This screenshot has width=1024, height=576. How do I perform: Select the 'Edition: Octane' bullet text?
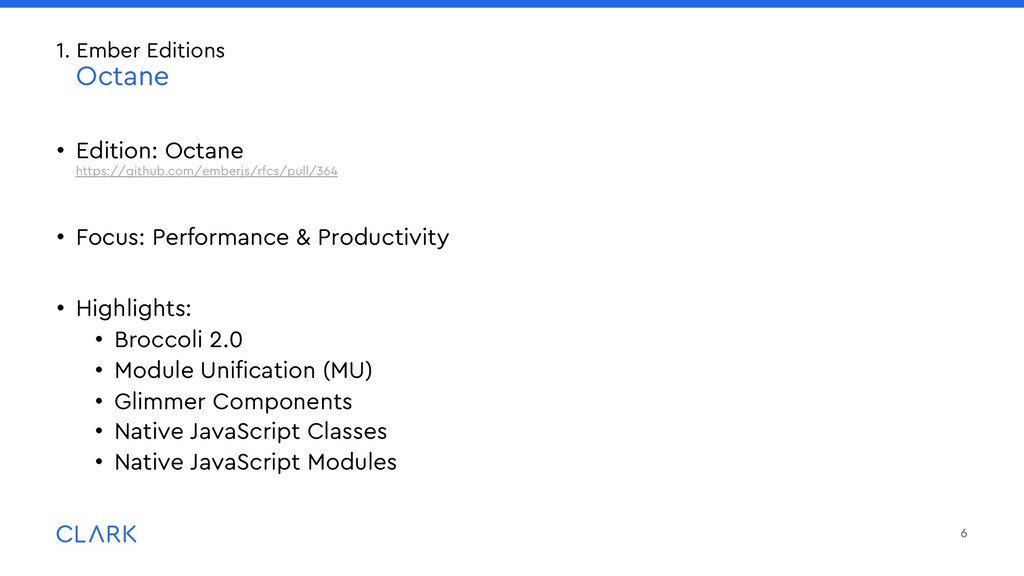coord(159,151)
